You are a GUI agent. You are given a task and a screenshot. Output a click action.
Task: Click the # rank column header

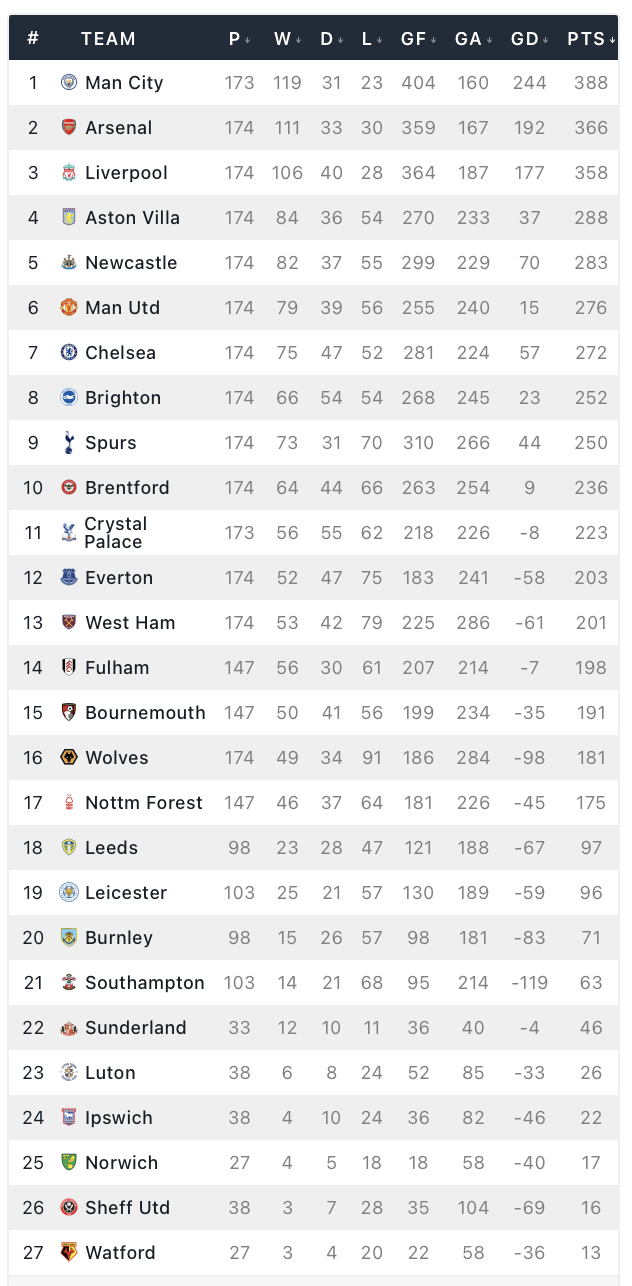[33, 39]
